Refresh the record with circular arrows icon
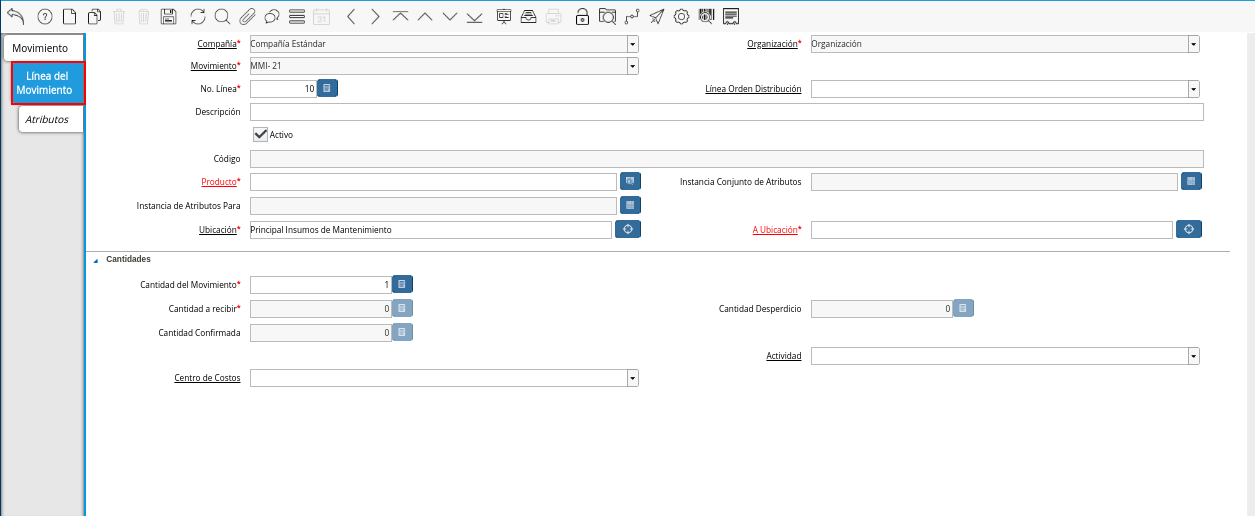 pos(198,16)
